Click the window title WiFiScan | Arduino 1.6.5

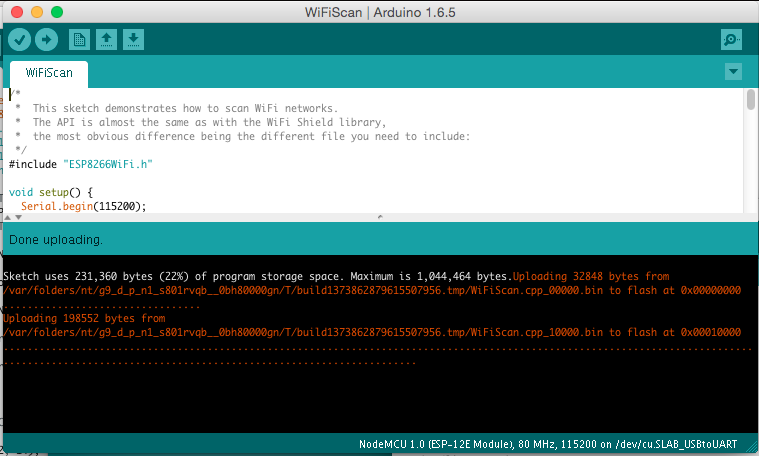click(380, 12)
